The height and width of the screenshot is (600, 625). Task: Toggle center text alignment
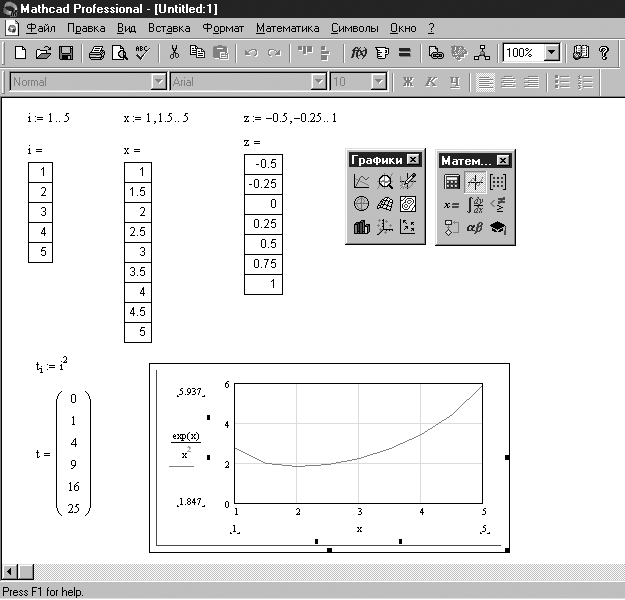508,82
